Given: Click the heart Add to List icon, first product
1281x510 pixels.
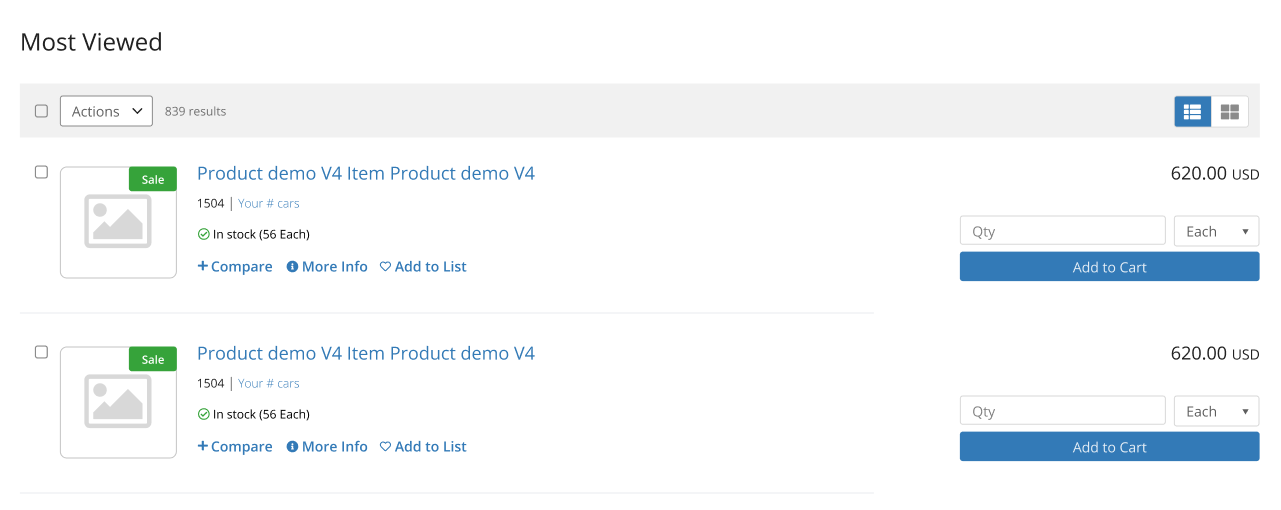Looking at the screenshot, I should click(385, 267).
